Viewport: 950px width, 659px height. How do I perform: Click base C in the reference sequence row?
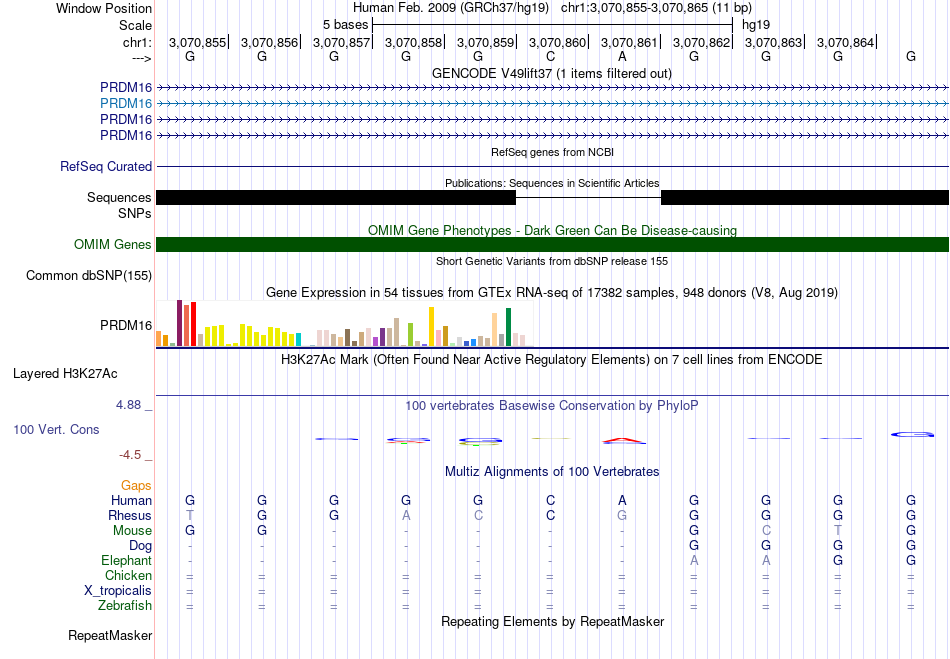coord(550,56)
